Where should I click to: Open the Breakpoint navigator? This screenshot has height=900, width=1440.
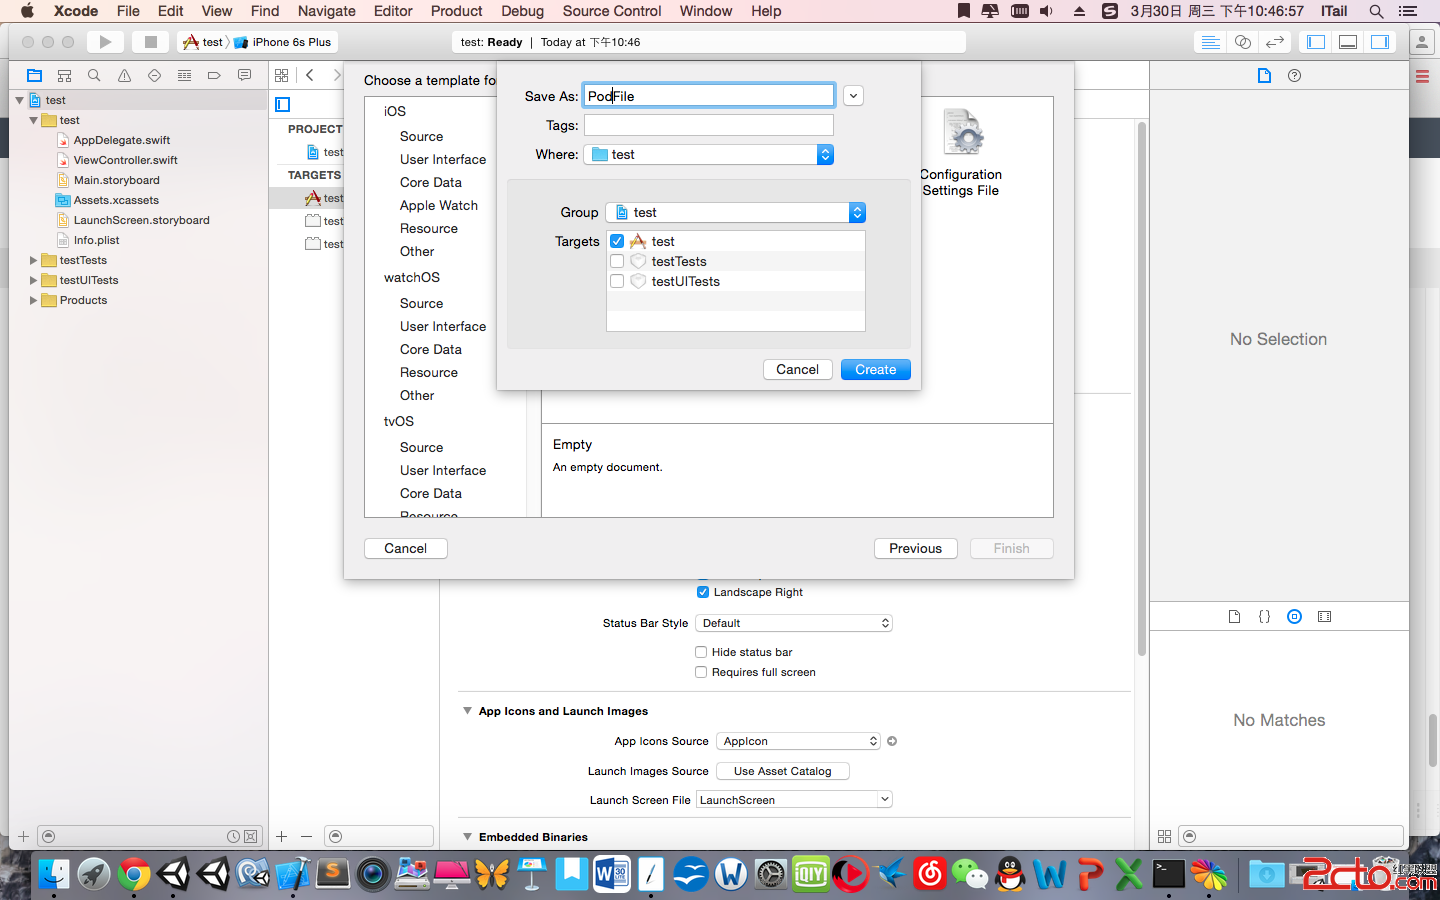coord(214,76)
